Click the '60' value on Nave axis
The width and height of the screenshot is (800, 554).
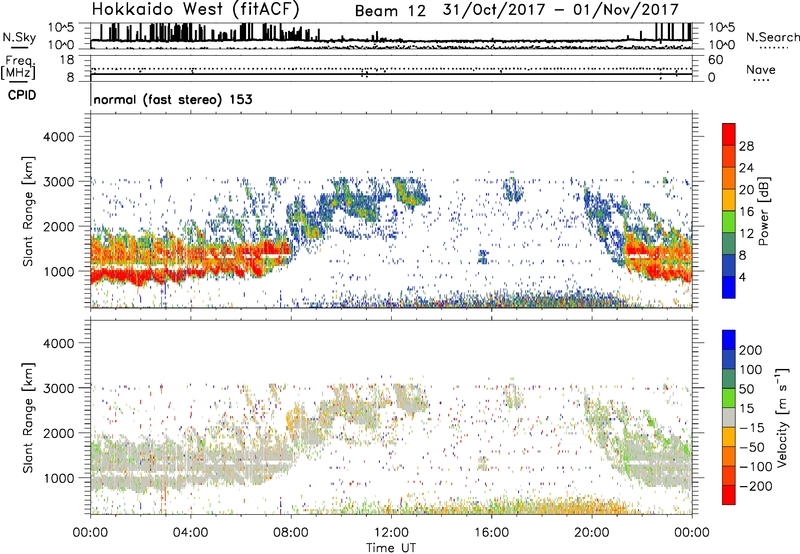click(x=716, y=60)
